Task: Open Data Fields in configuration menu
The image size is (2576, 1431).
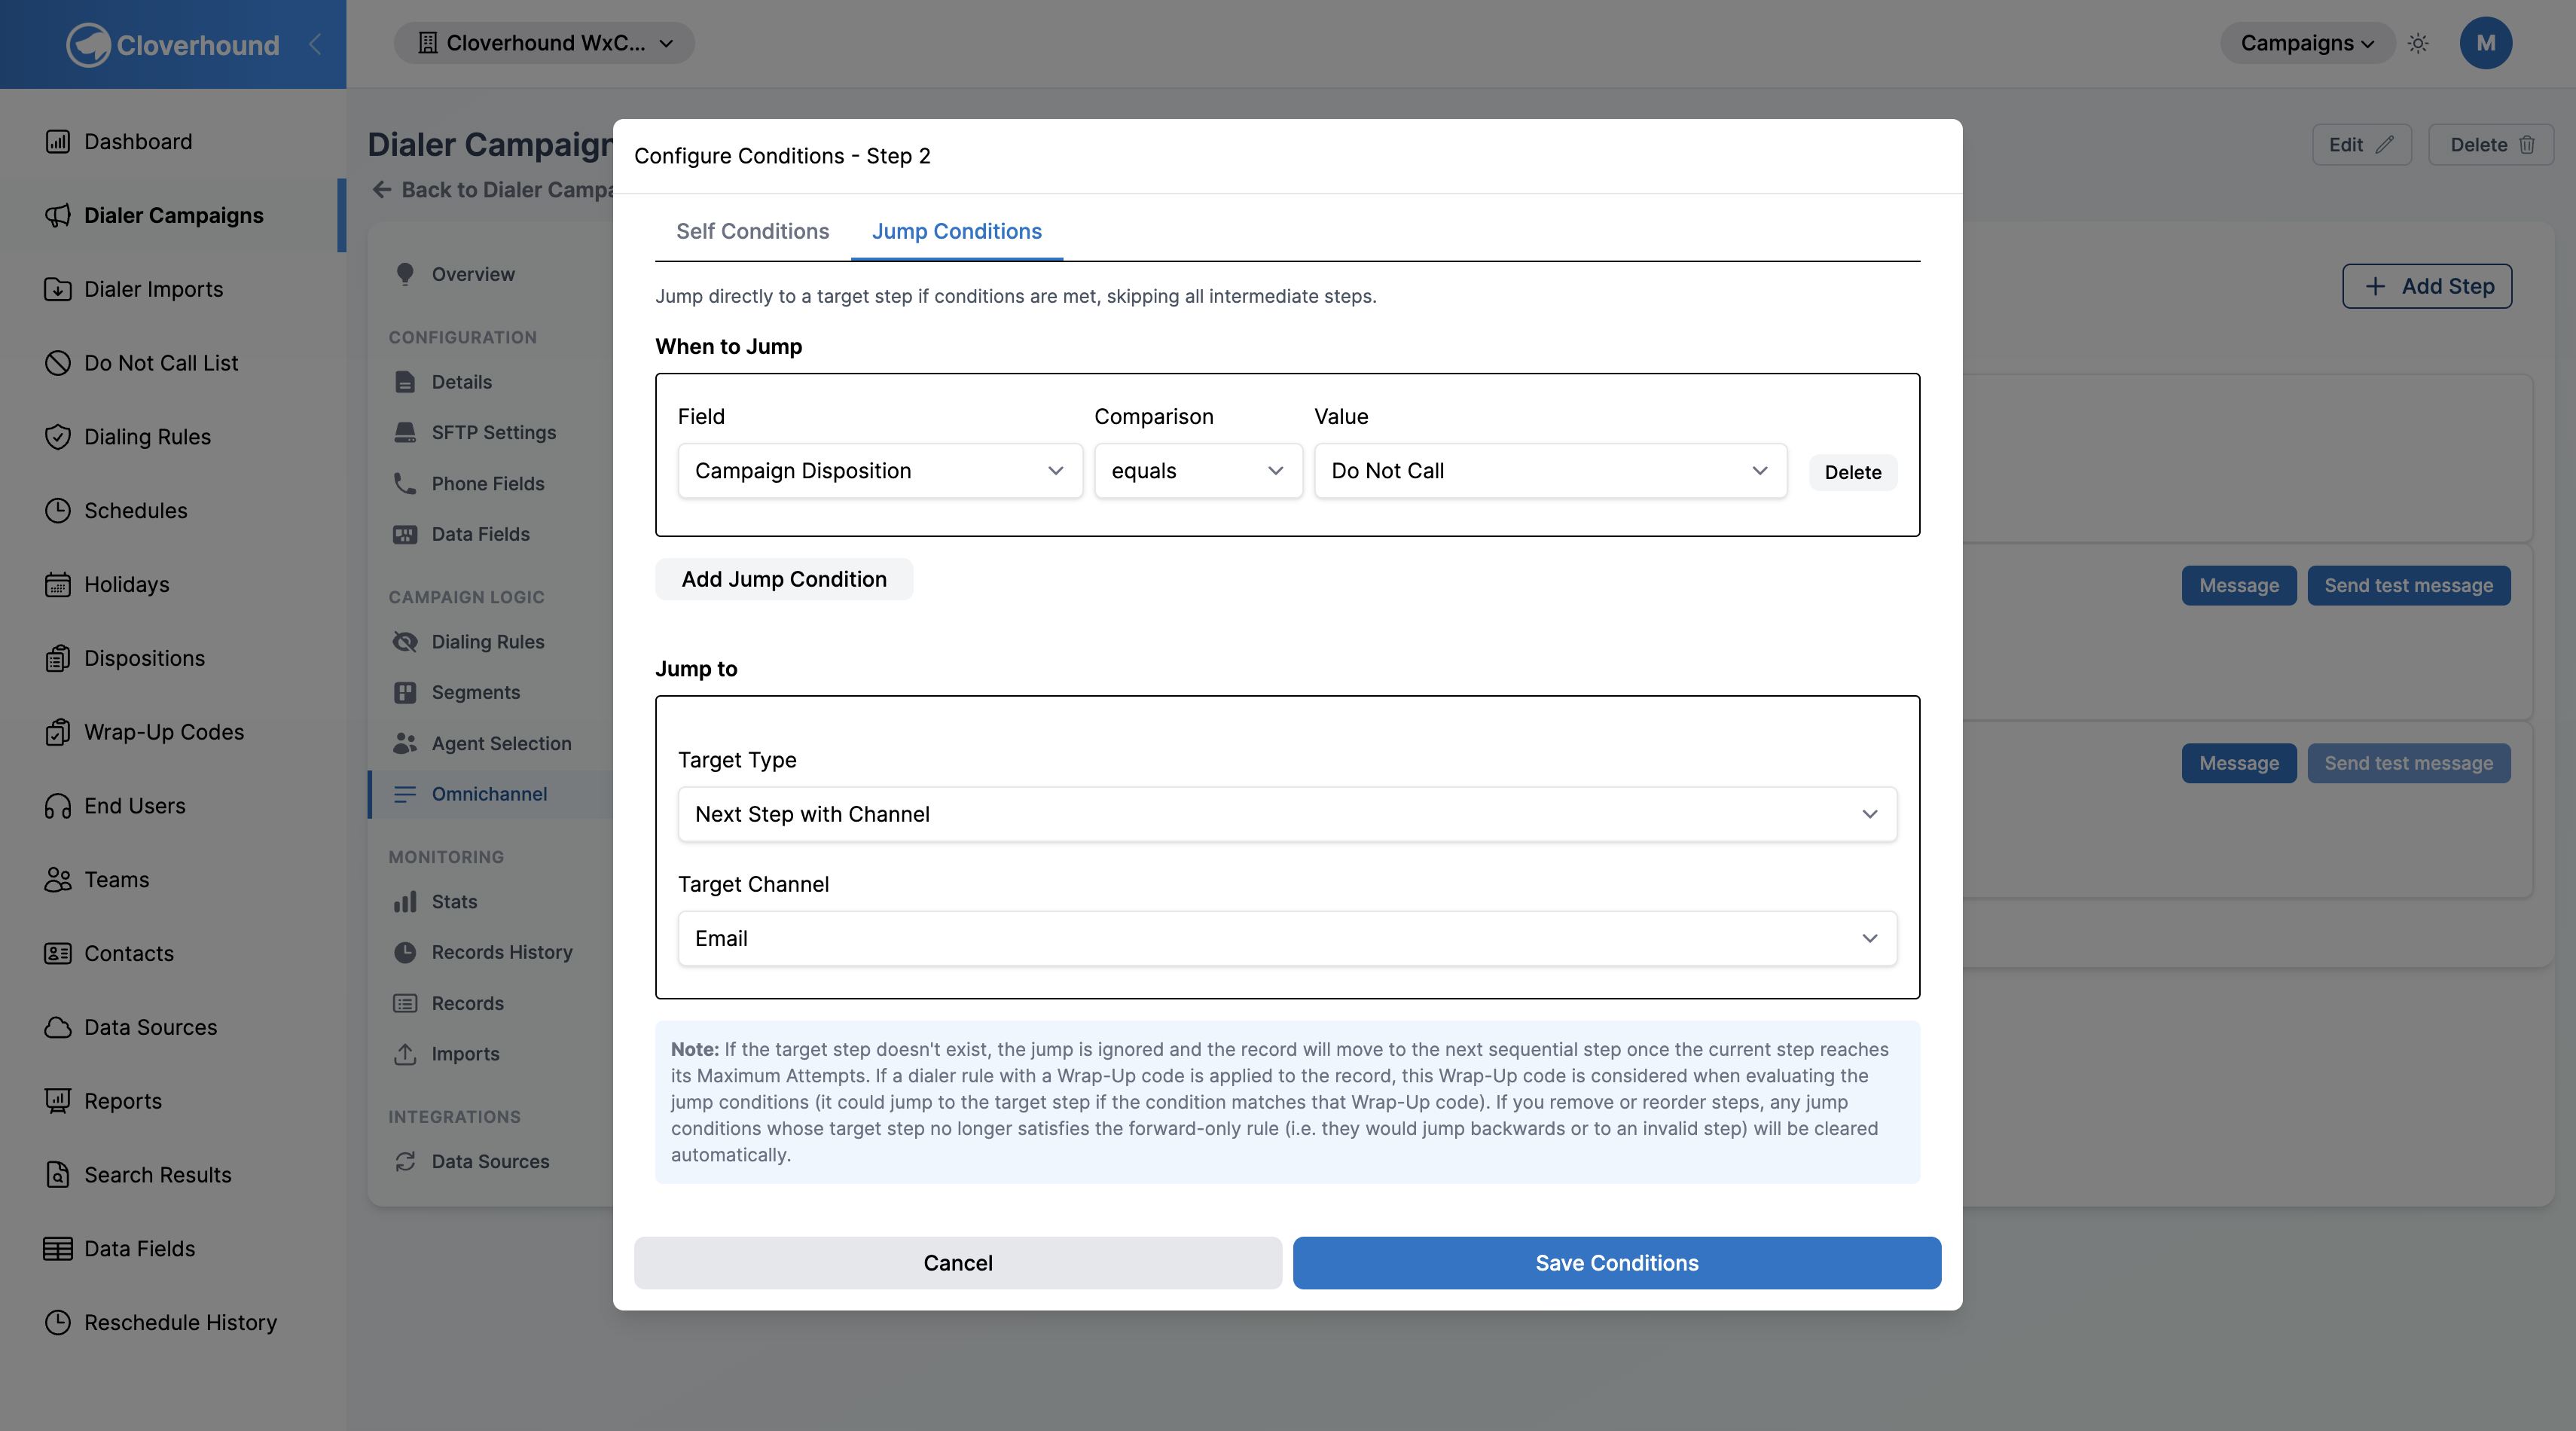Action: [x=480, y=534]
